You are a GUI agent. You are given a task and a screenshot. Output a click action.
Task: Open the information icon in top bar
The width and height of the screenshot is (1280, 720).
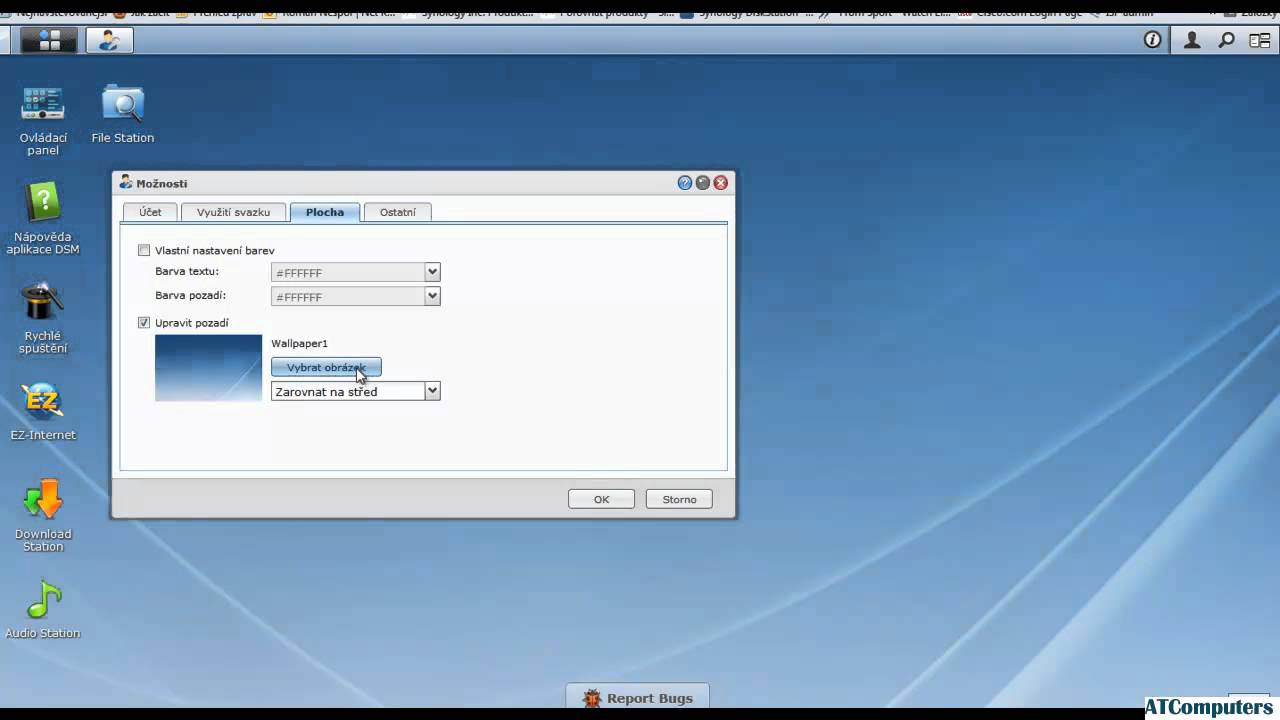pyautogui.click(x=1153, y=40)
